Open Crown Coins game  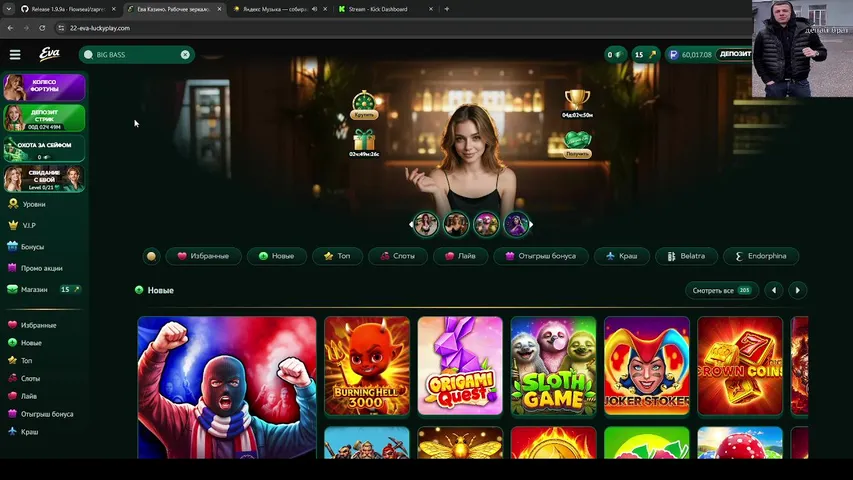coord(740,366)
